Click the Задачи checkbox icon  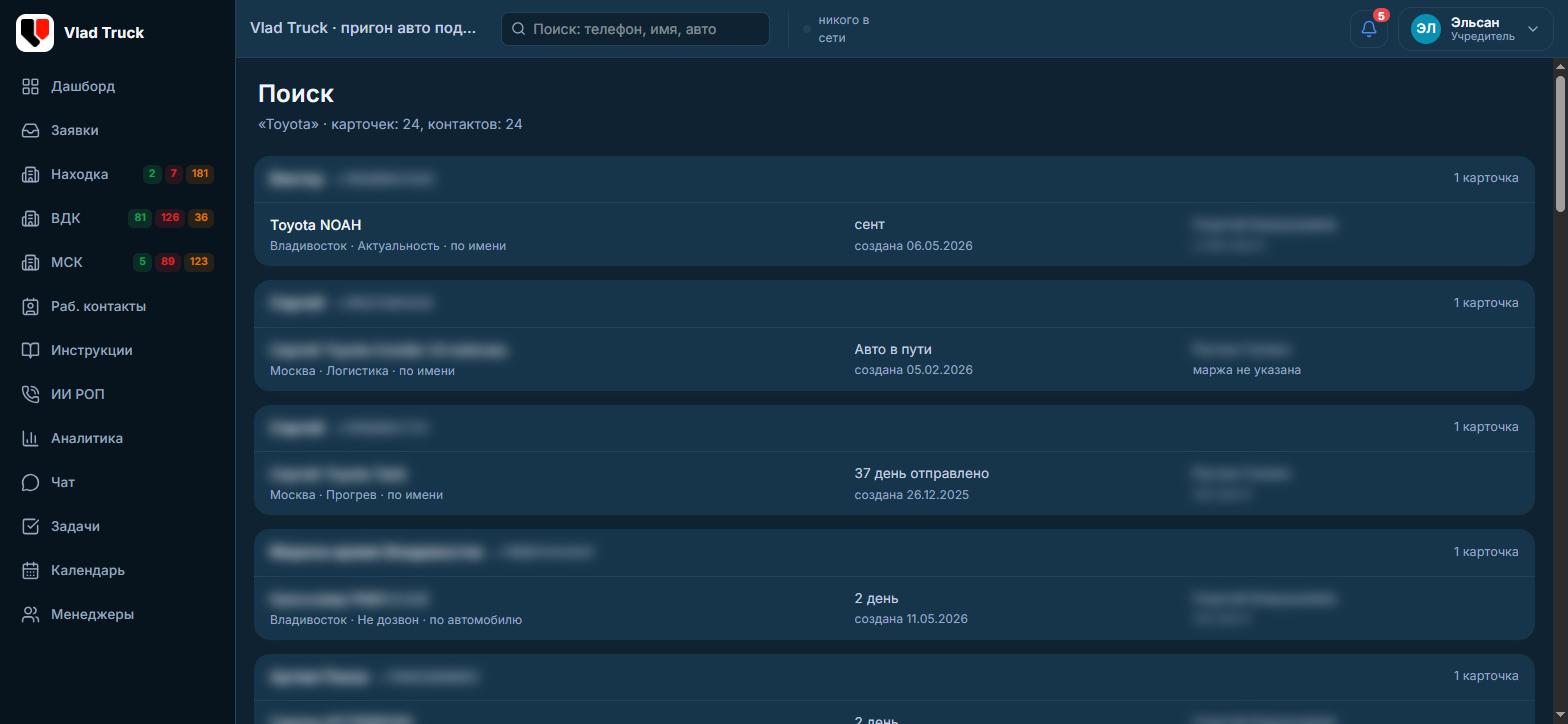click(x=31, y=527)
